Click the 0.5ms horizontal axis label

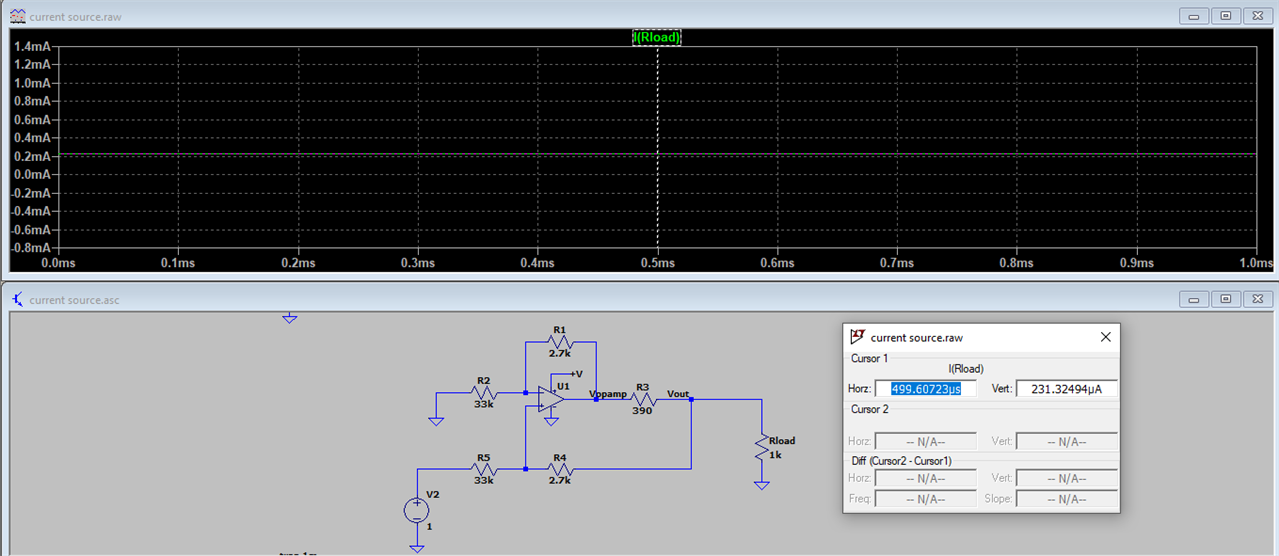(657, 264)
